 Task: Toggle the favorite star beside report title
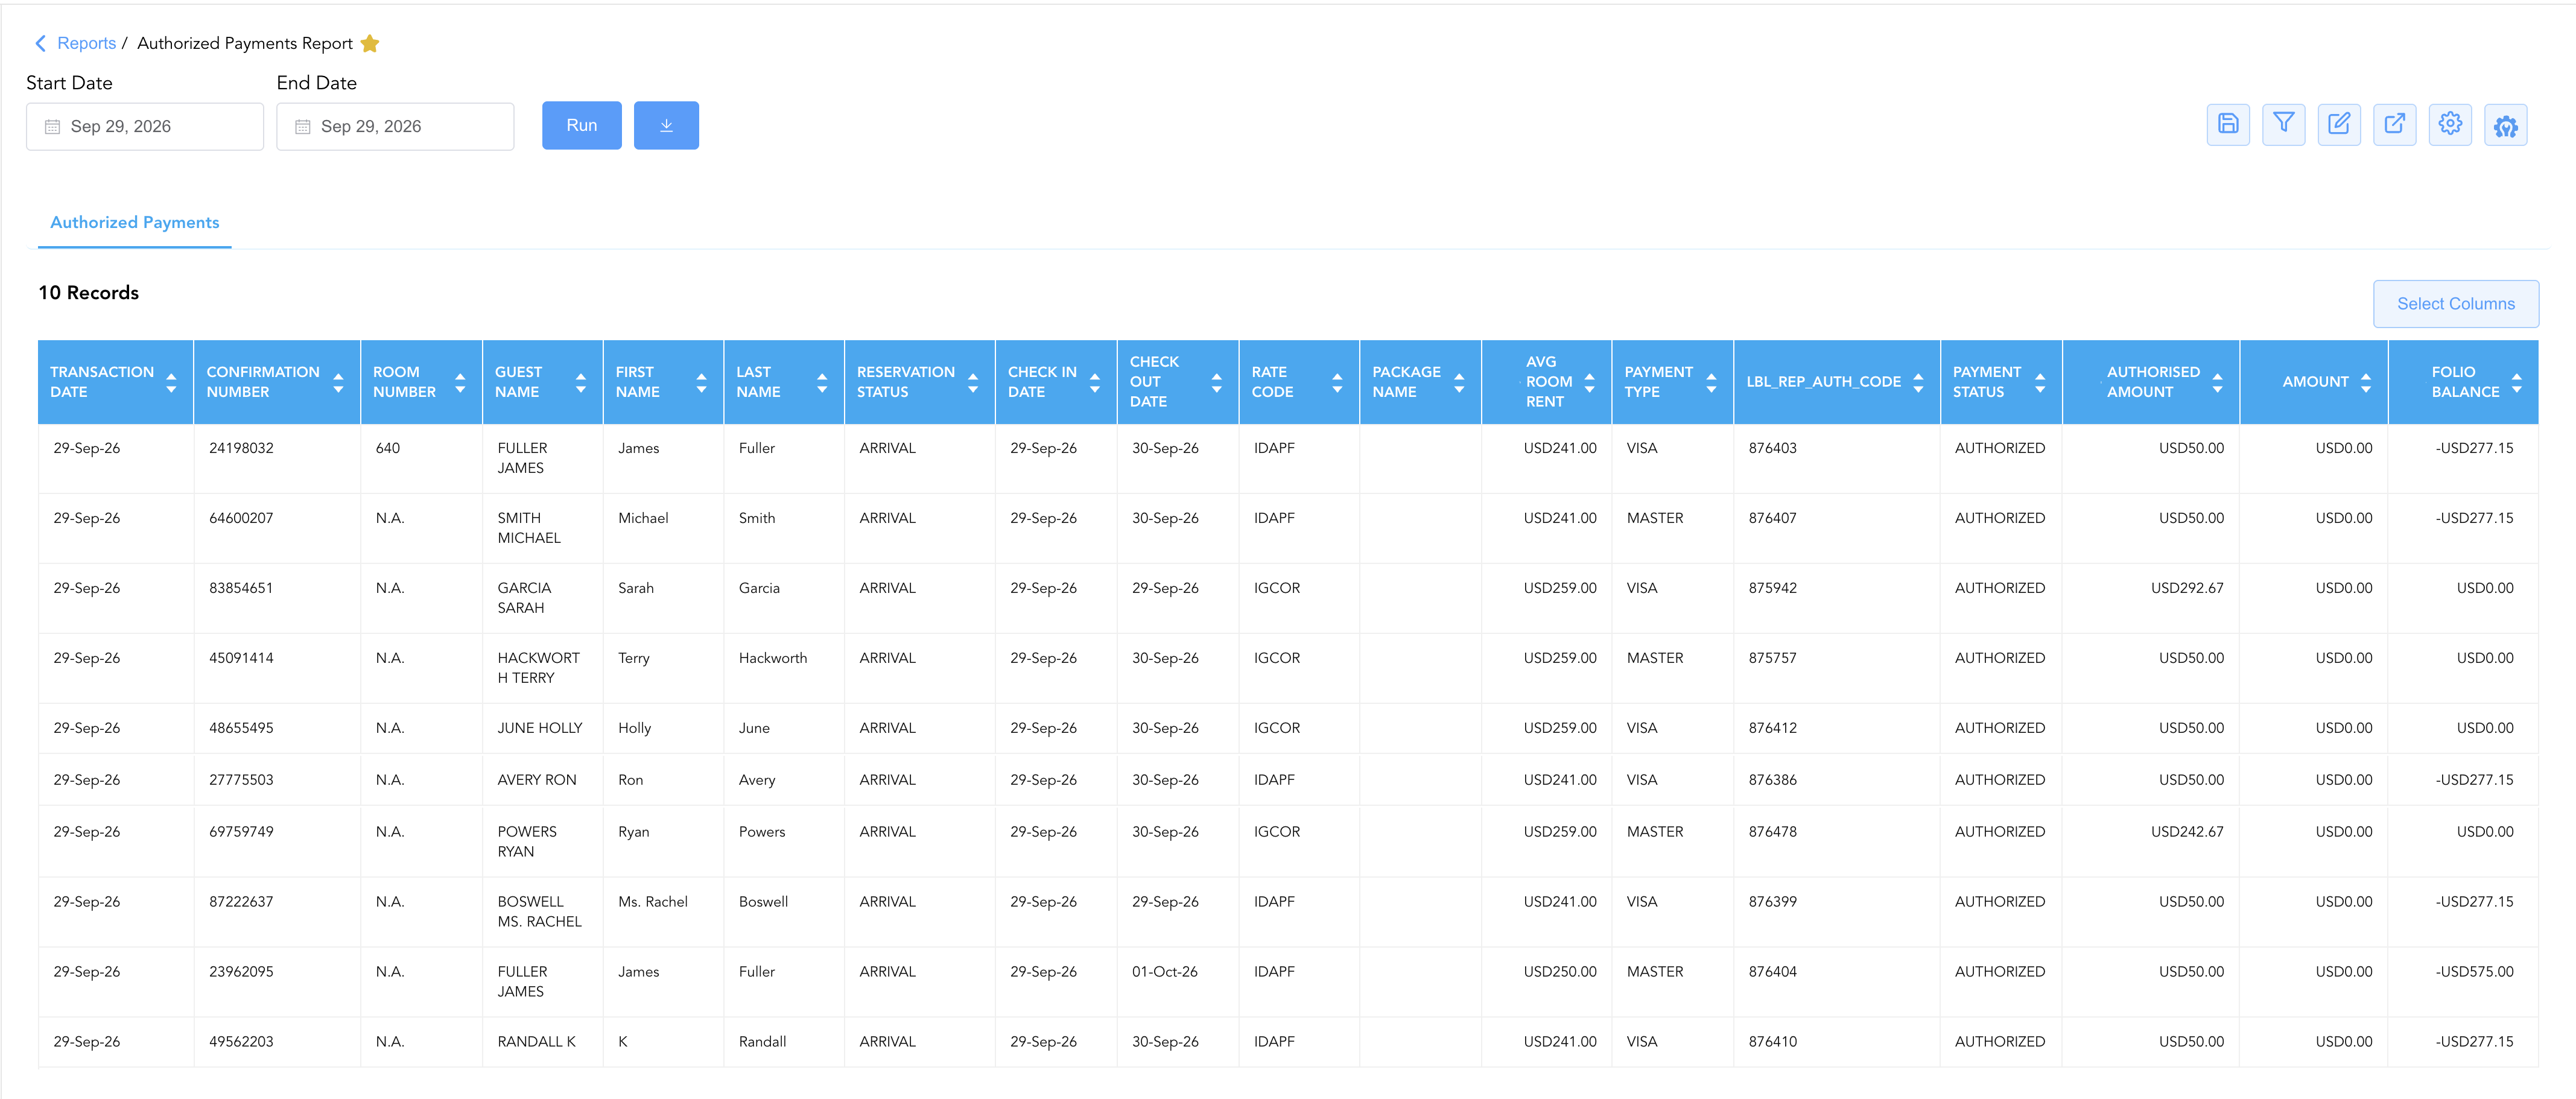[x=370, y=43]
